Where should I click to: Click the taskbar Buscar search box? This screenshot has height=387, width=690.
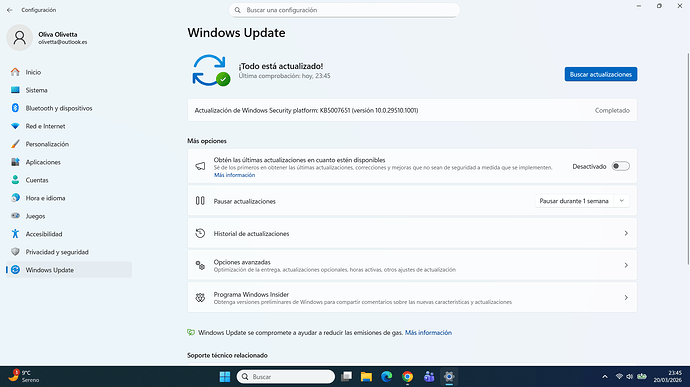click(286, 376)
